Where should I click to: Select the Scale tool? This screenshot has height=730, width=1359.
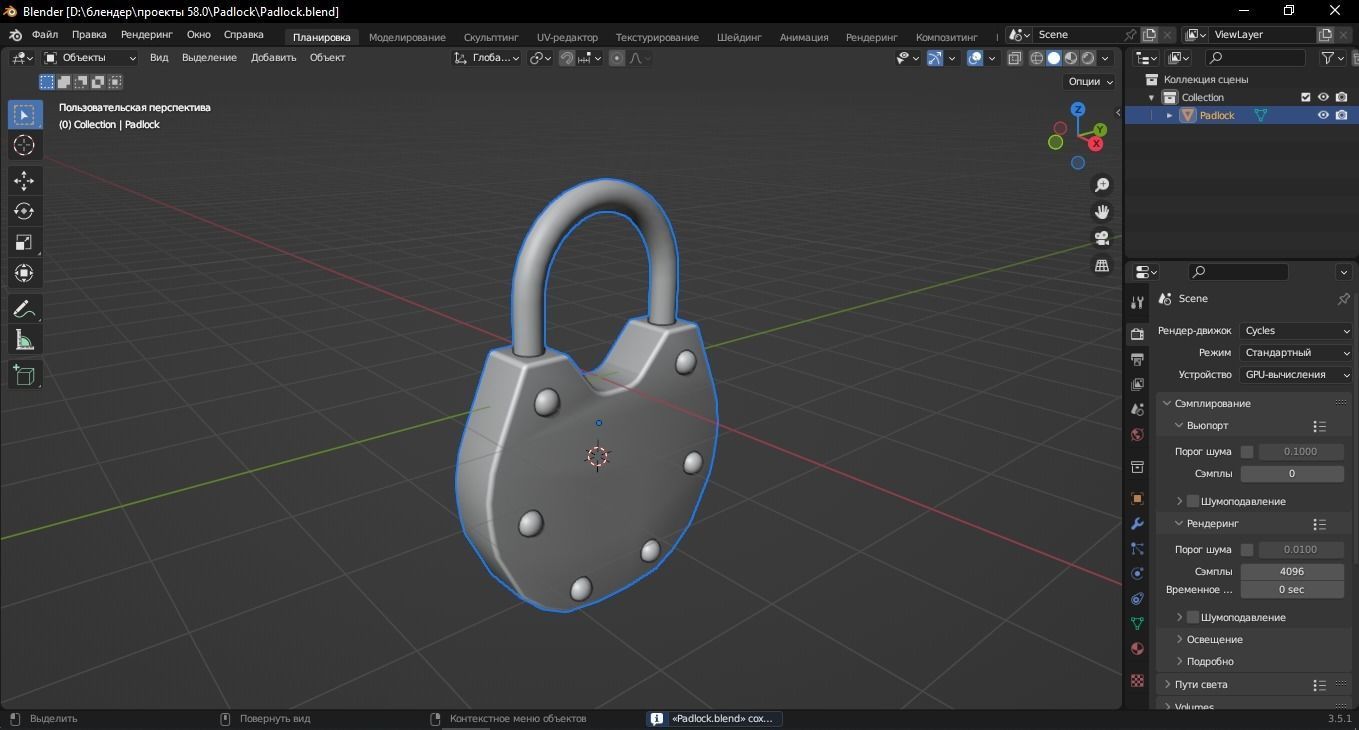click(24, 241)
